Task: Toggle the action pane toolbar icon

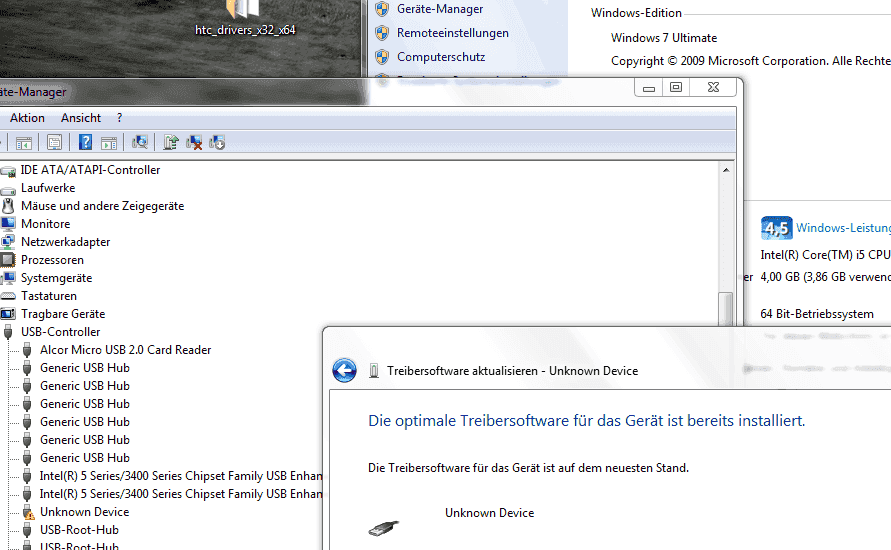Action: pyautogui.click(x=109, y=143)
